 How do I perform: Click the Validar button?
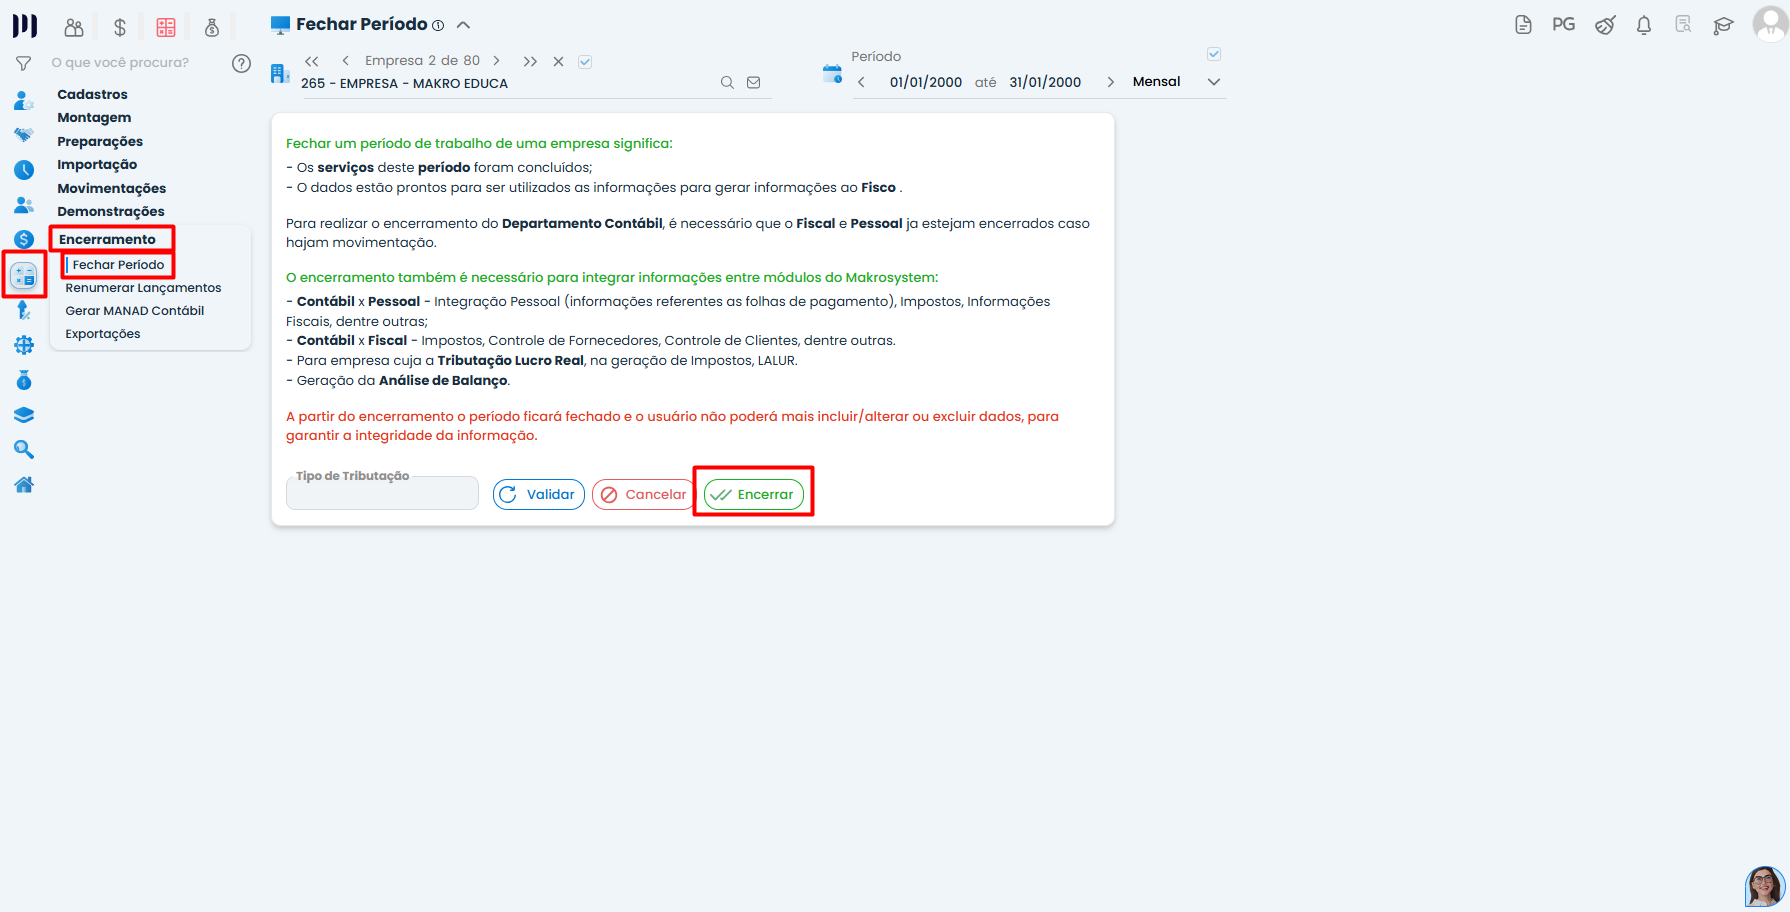539,494
